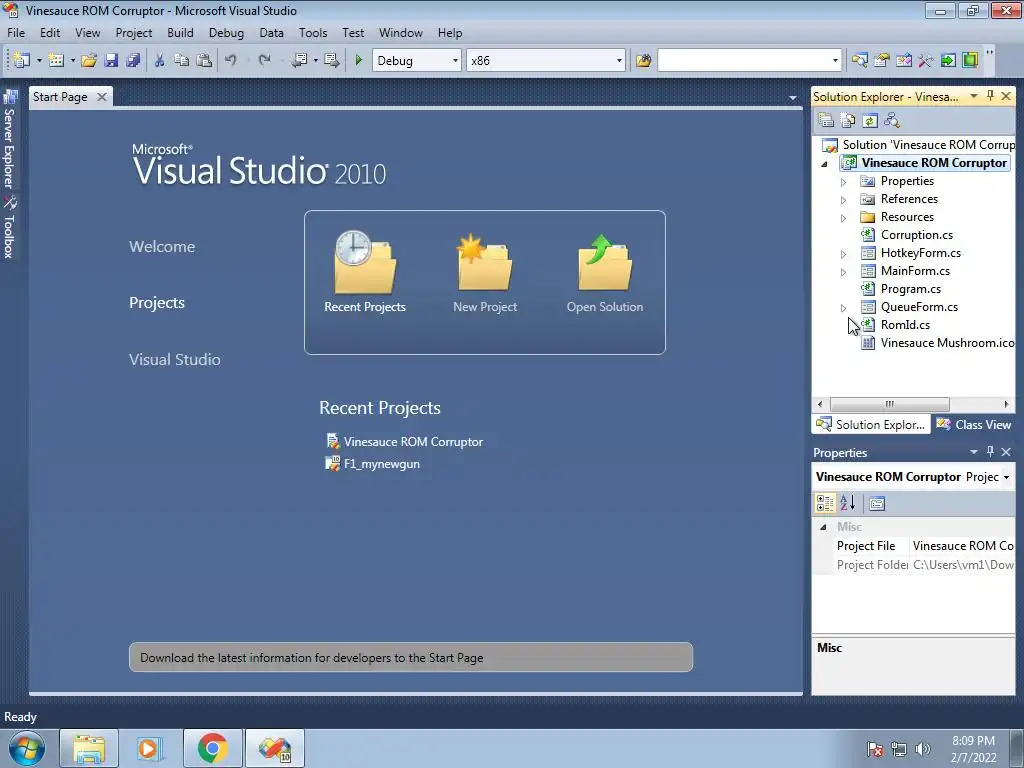The height and width of the screenshot is (768, 1024).
Task: Click the Find in Files toolbar icon
Action: [x=643, y=60]
